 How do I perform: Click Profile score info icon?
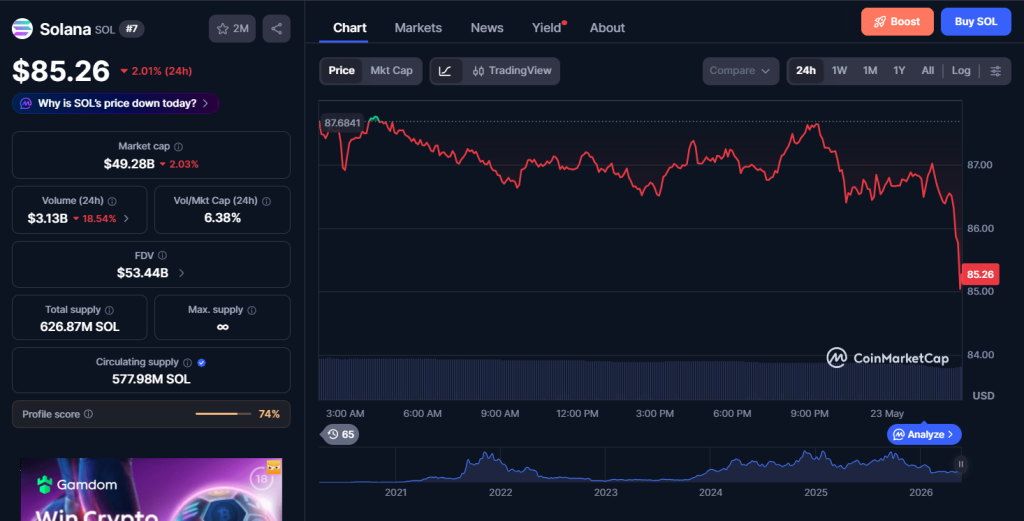(88, 414)
